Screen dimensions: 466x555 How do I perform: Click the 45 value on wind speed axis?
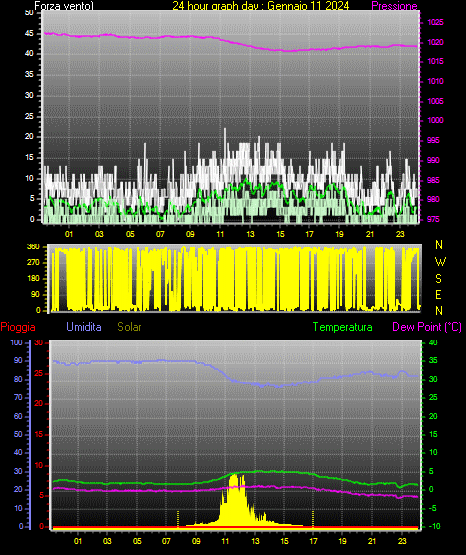coord(29,33)
